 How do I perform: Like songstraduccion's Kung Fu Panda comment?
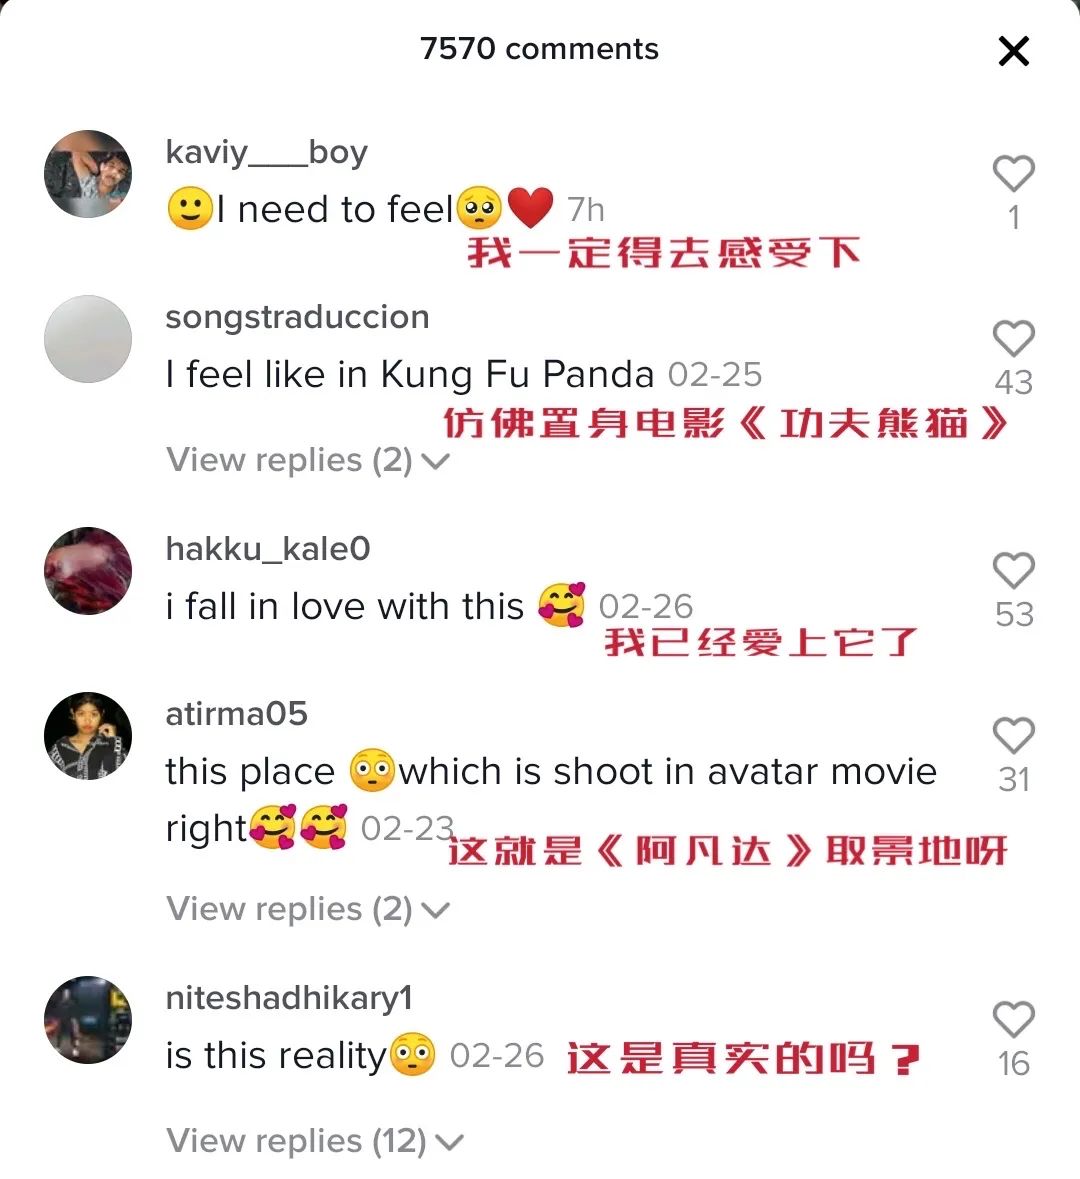(1014, 338)
